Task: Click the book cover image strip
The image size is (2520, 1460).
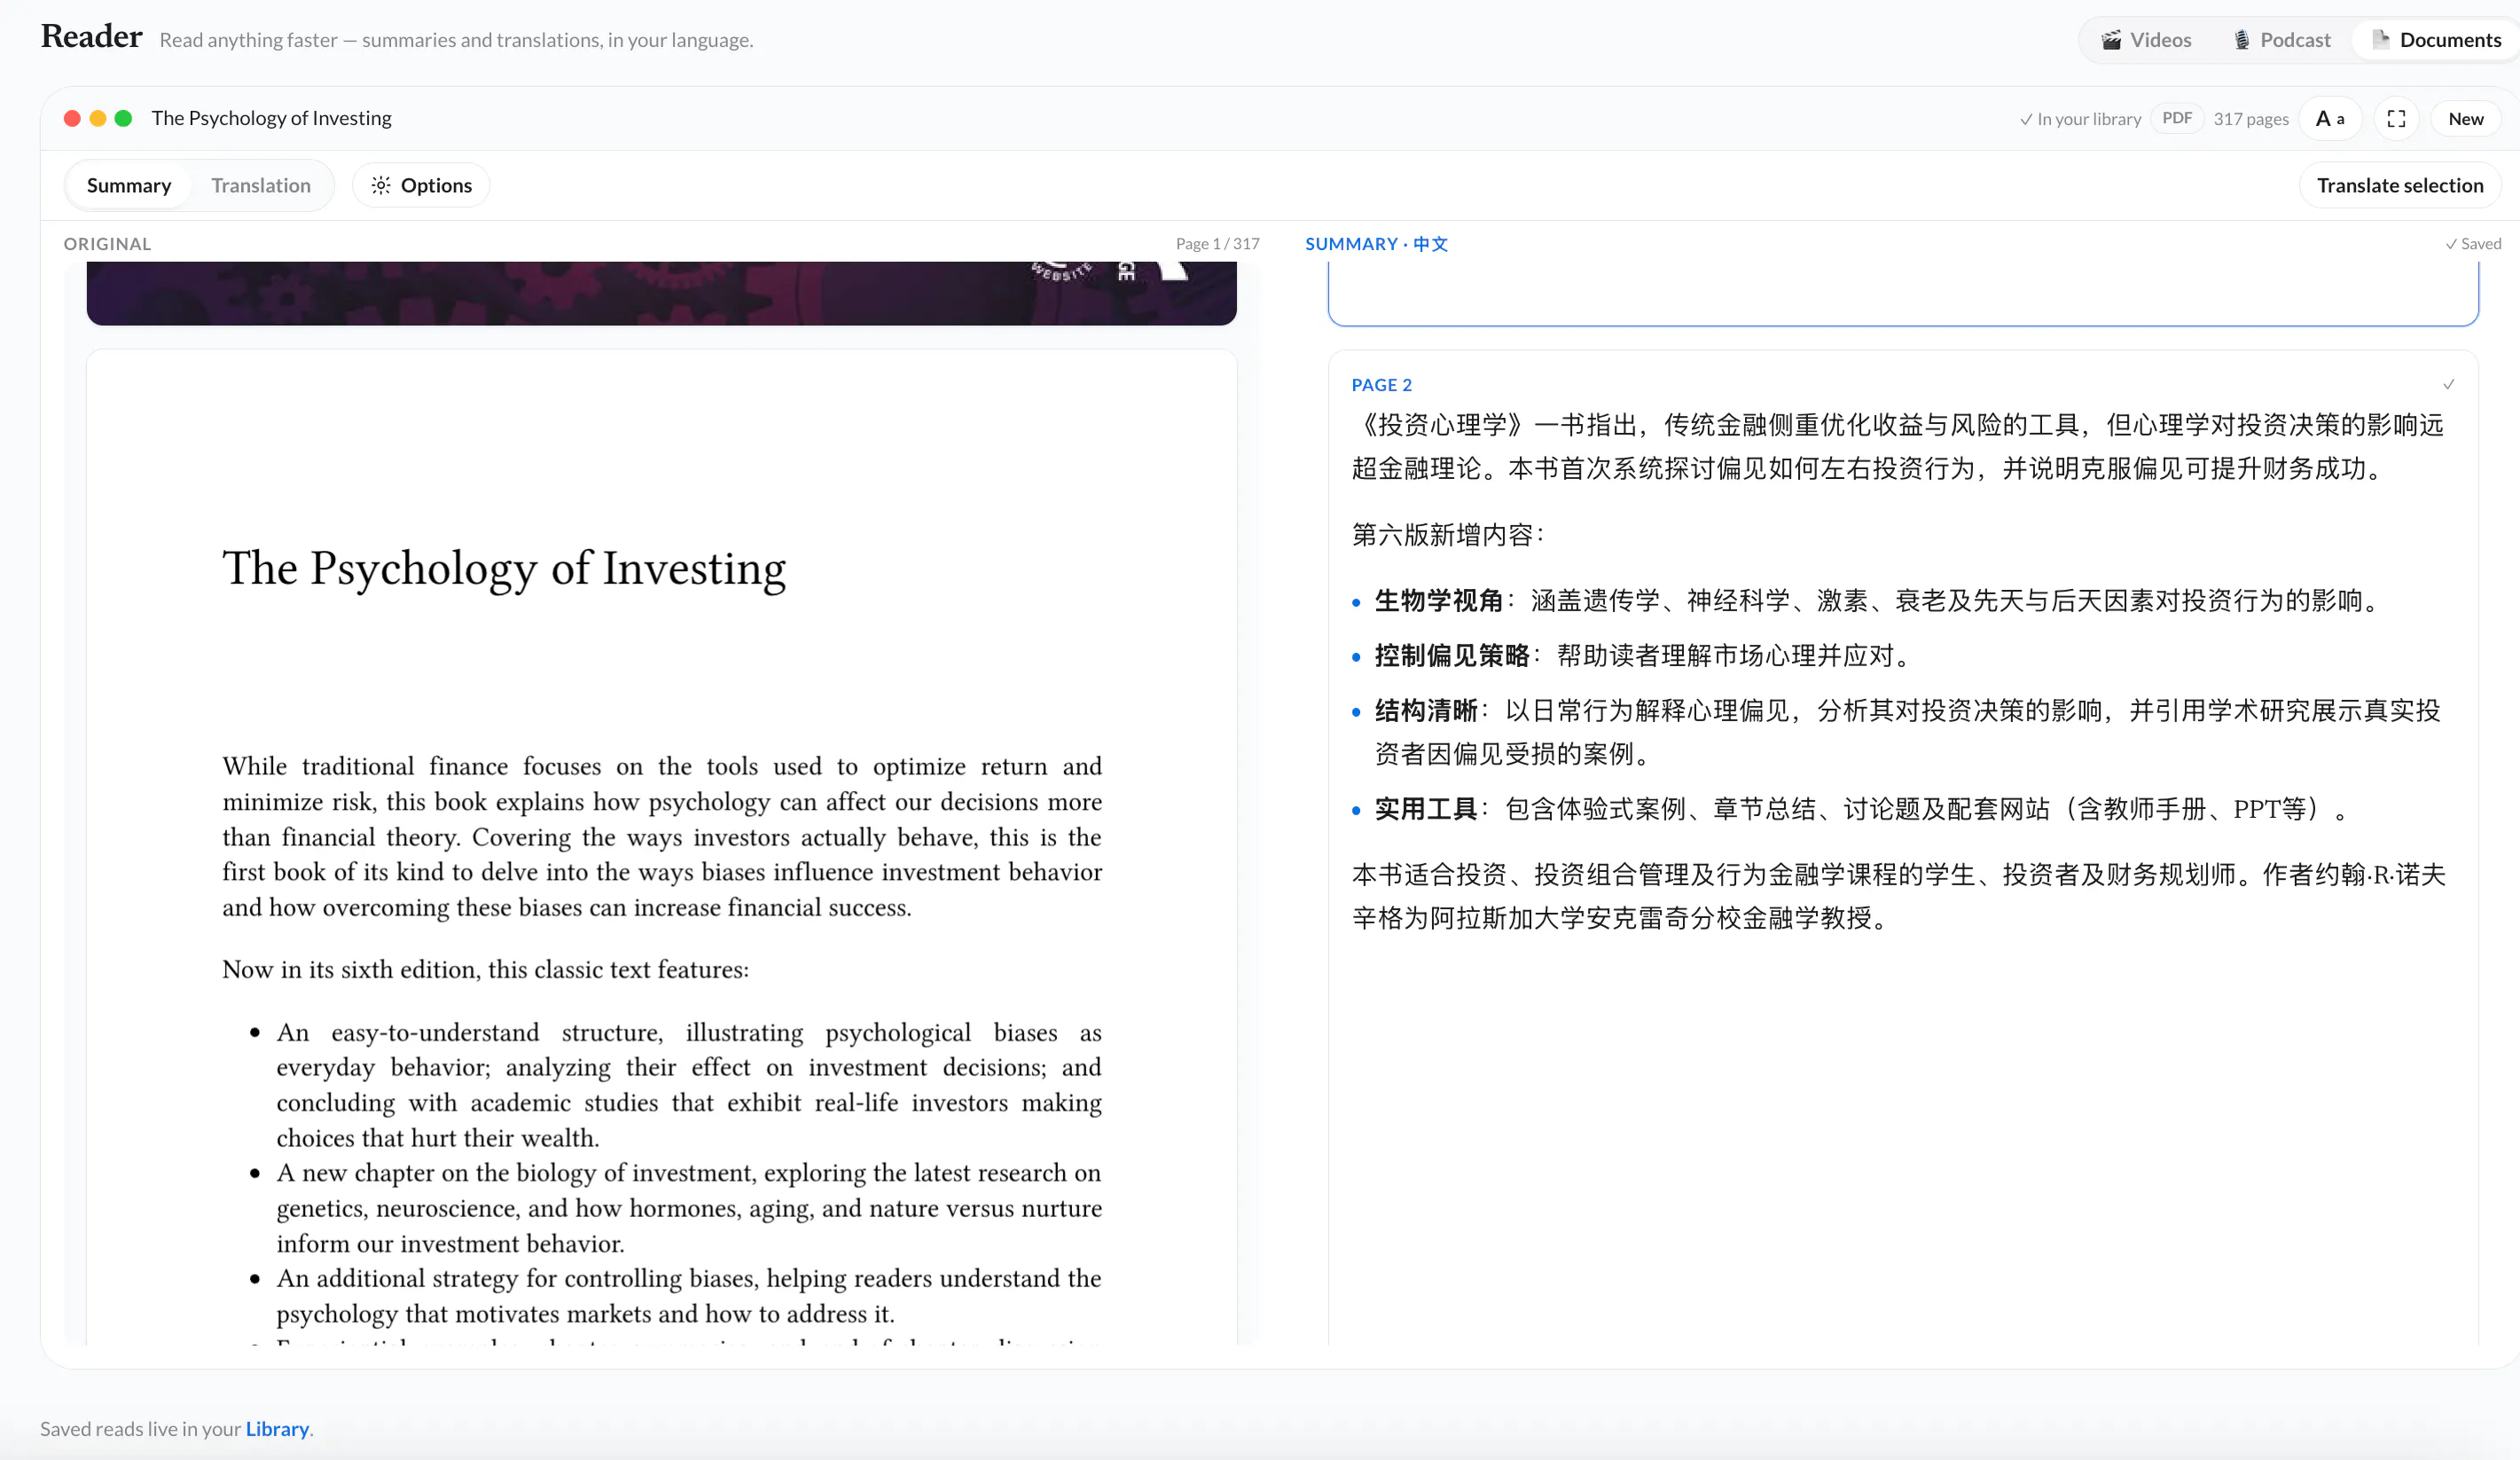Action: coord(661,293)
